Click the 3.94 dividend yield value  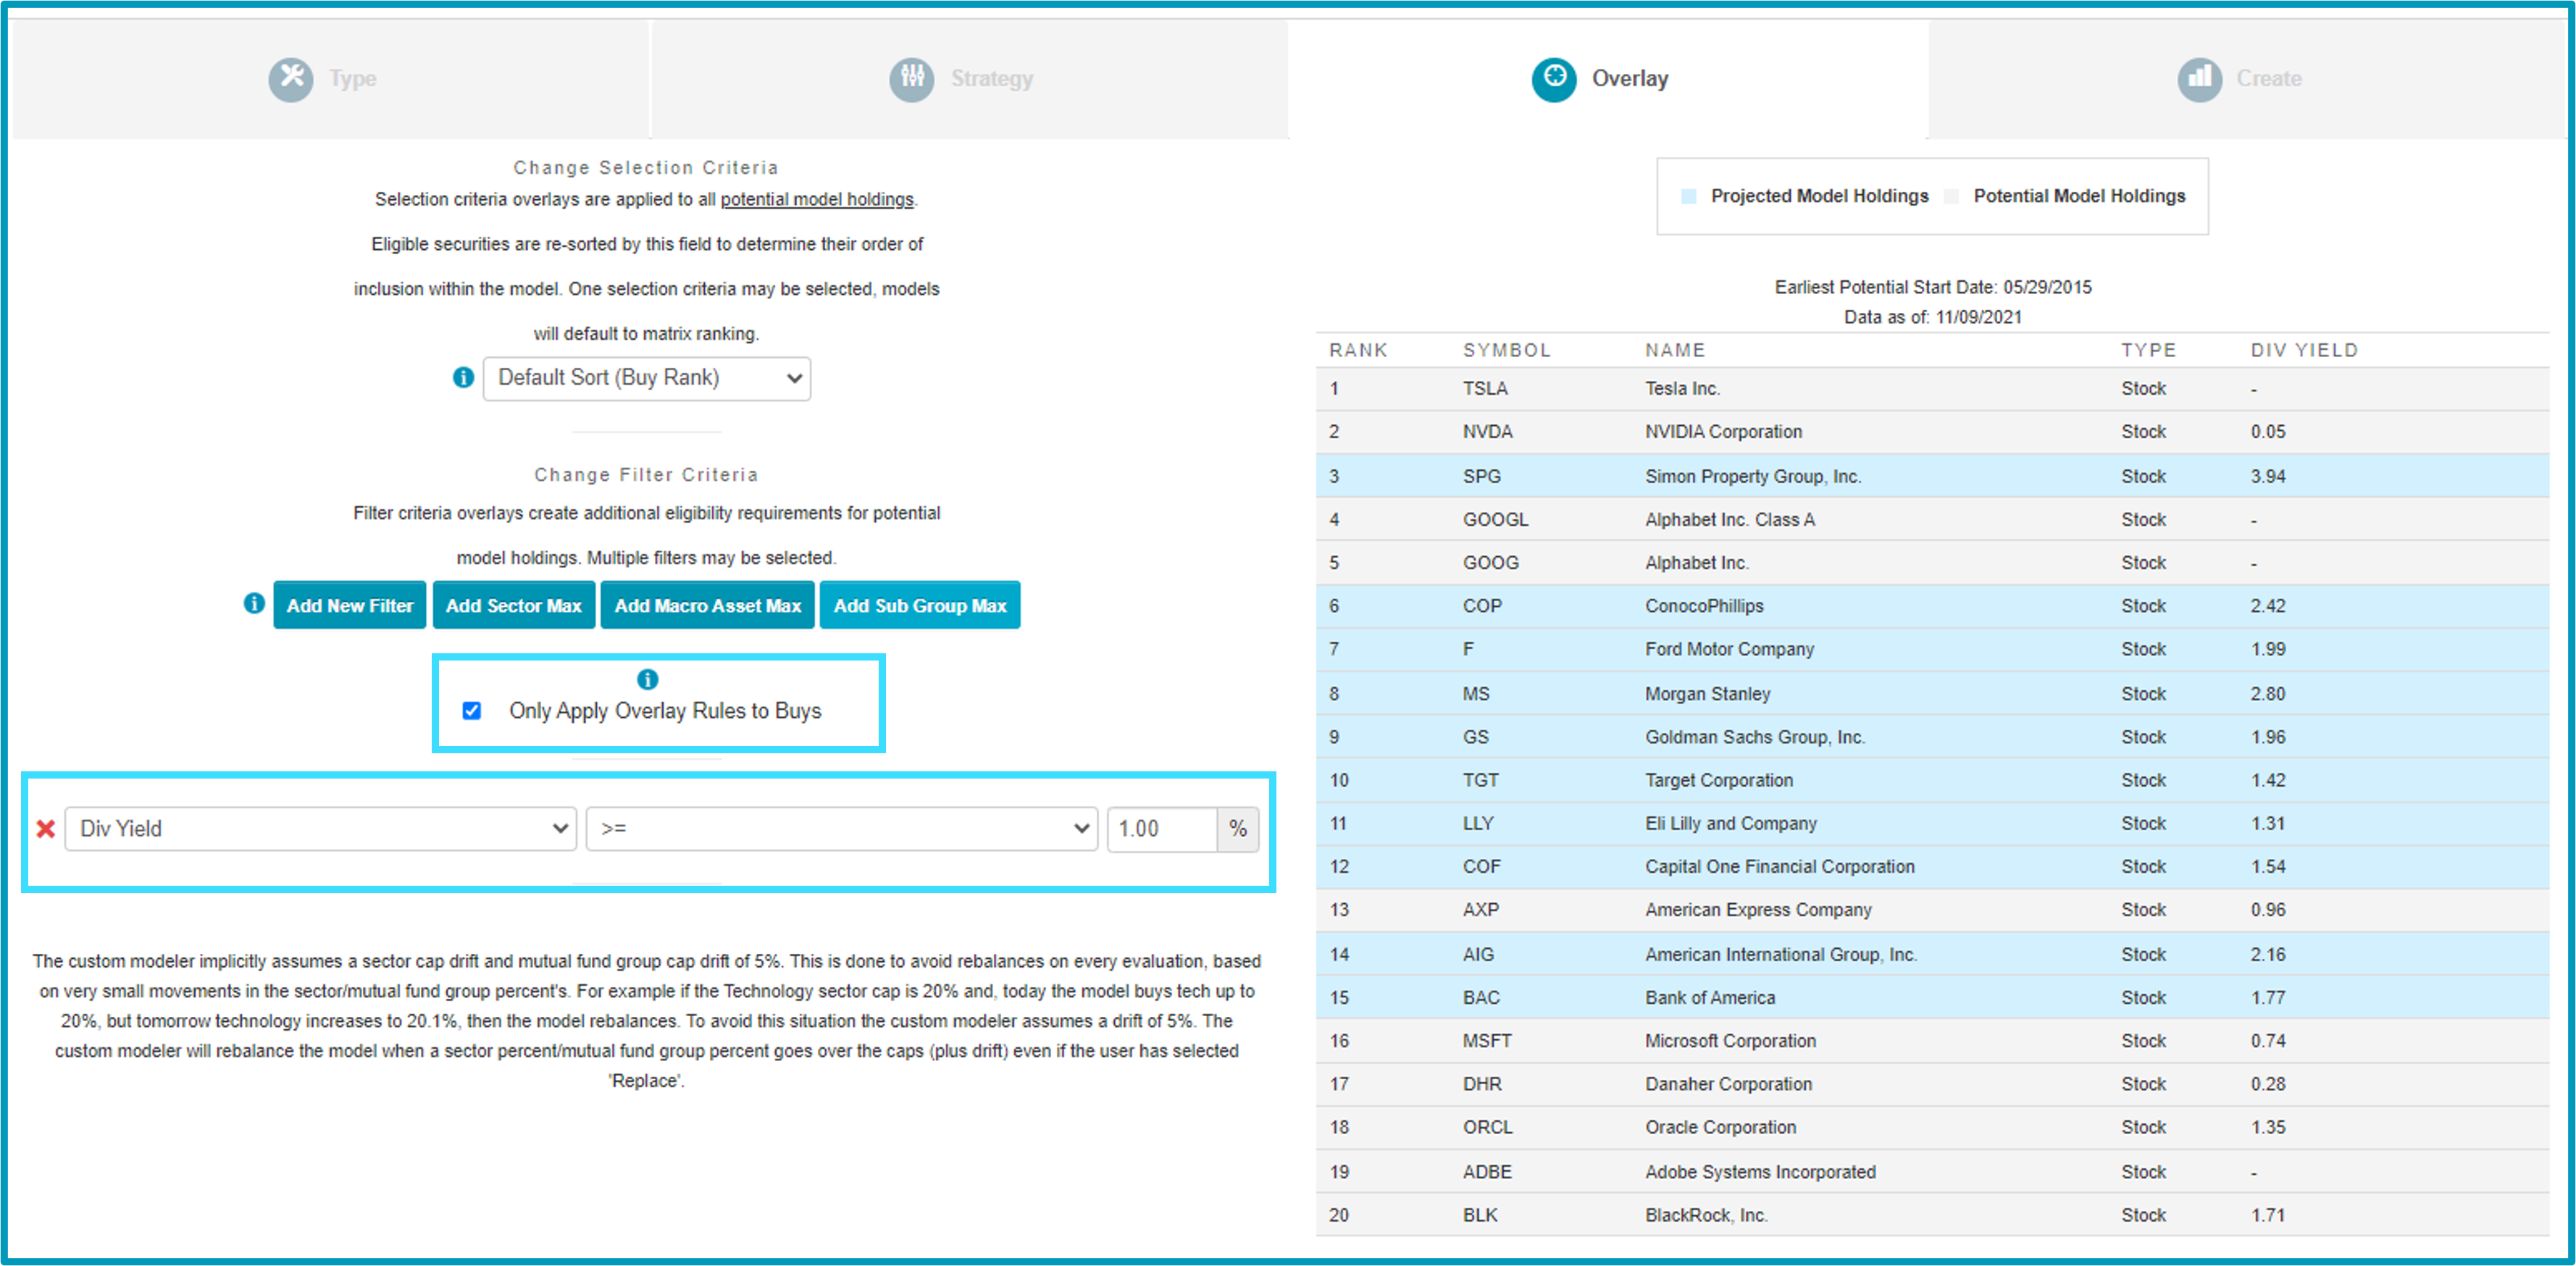click(2268, 476)
